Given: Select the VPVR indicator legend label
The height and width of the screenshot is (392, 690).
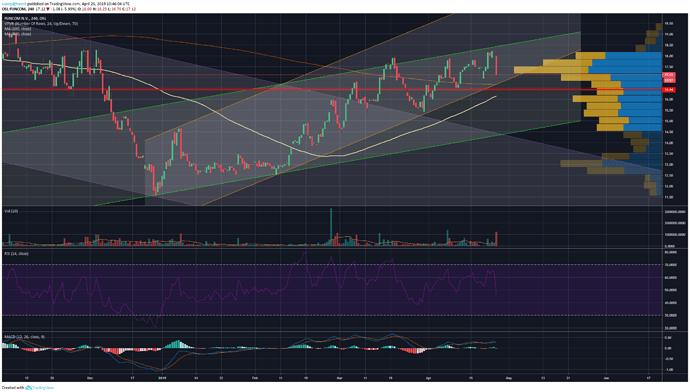Looking at the screenshot, I should pos(41,23).
